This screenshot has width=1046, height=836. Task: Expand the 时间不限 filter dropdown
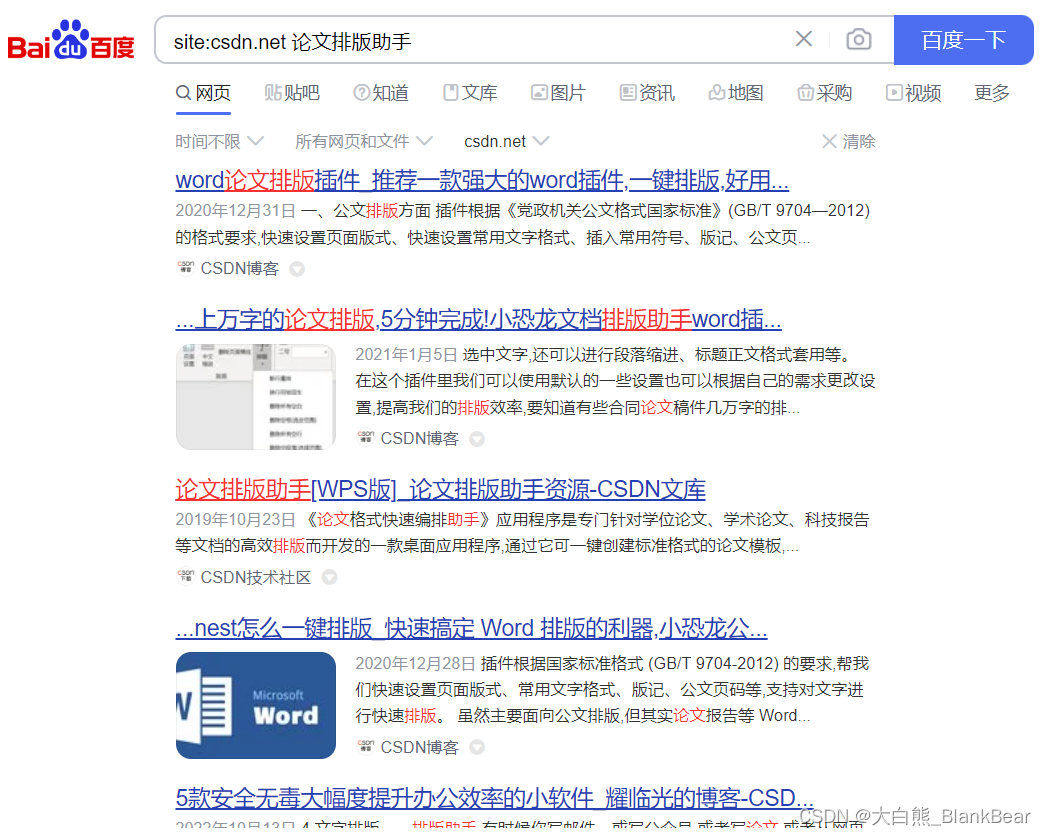[219, 141]
